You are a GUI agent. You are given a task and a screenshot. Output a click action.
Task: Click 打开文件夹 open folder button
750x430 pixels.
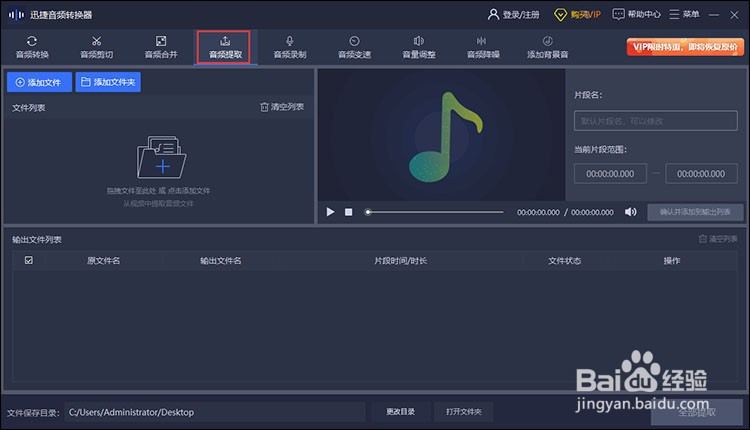pyautogui.click(x=464, y=412)
